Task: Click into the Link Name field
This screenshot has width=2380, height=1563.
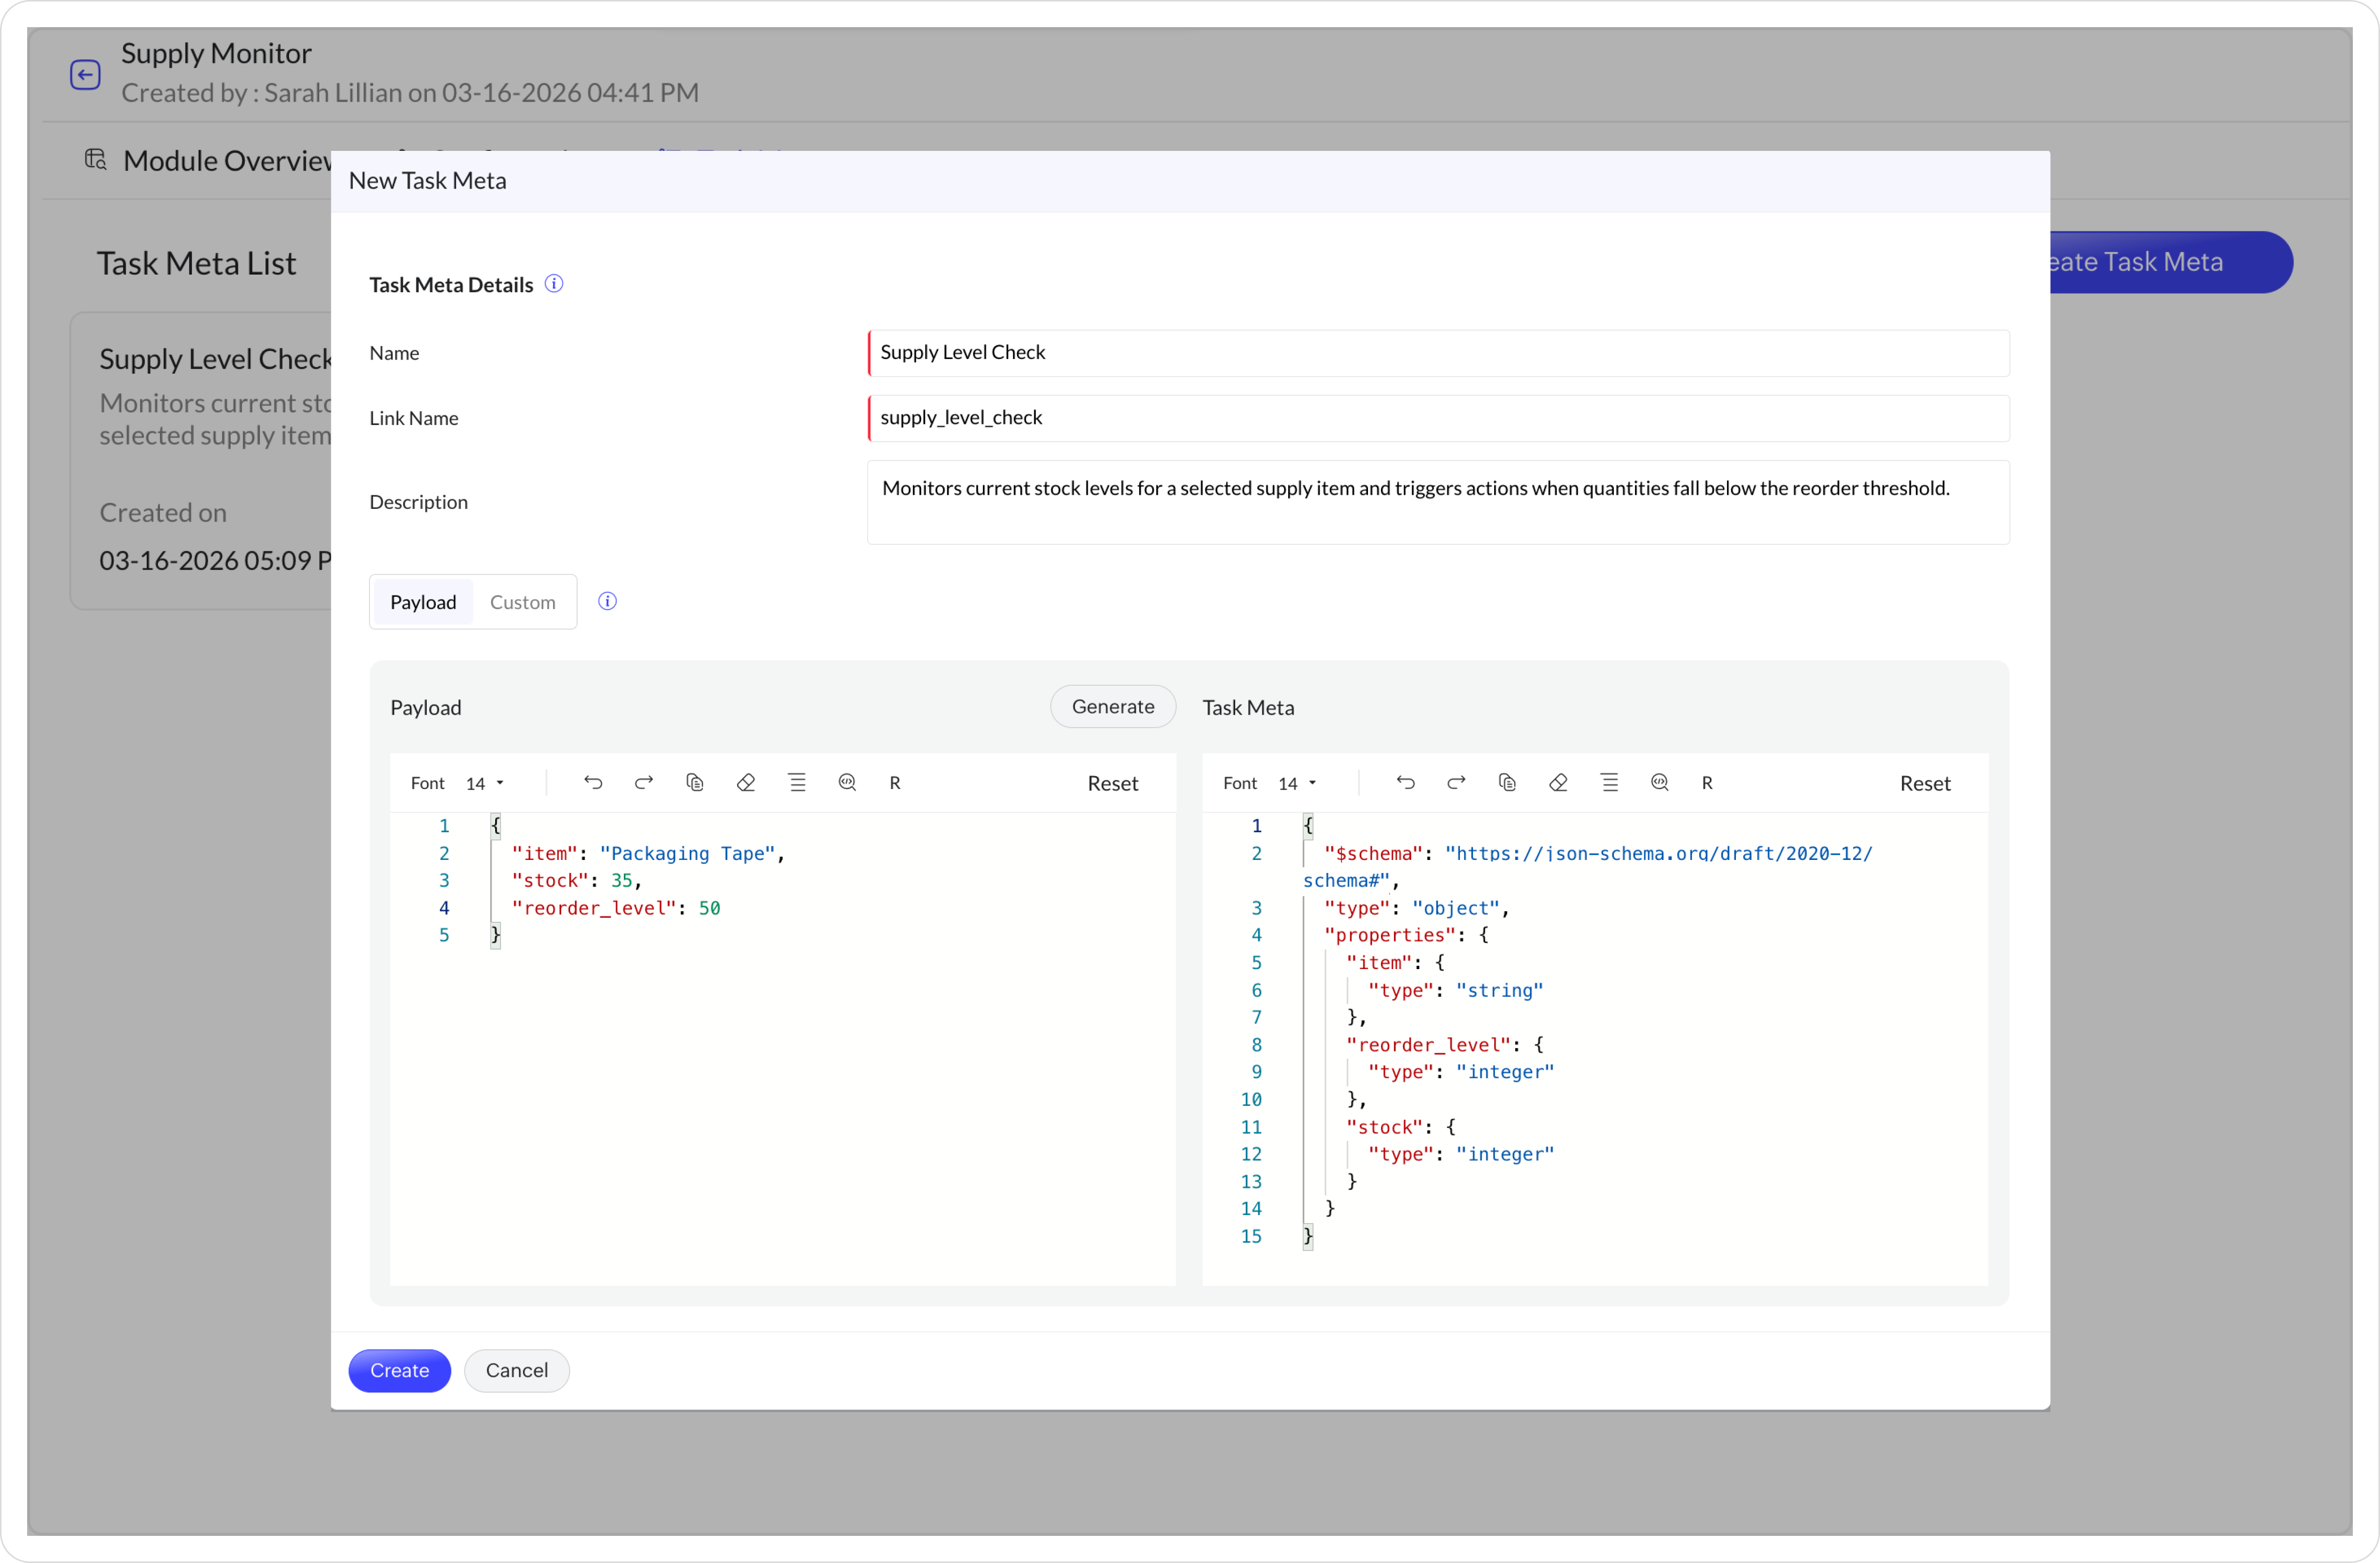Action: 1438,418
